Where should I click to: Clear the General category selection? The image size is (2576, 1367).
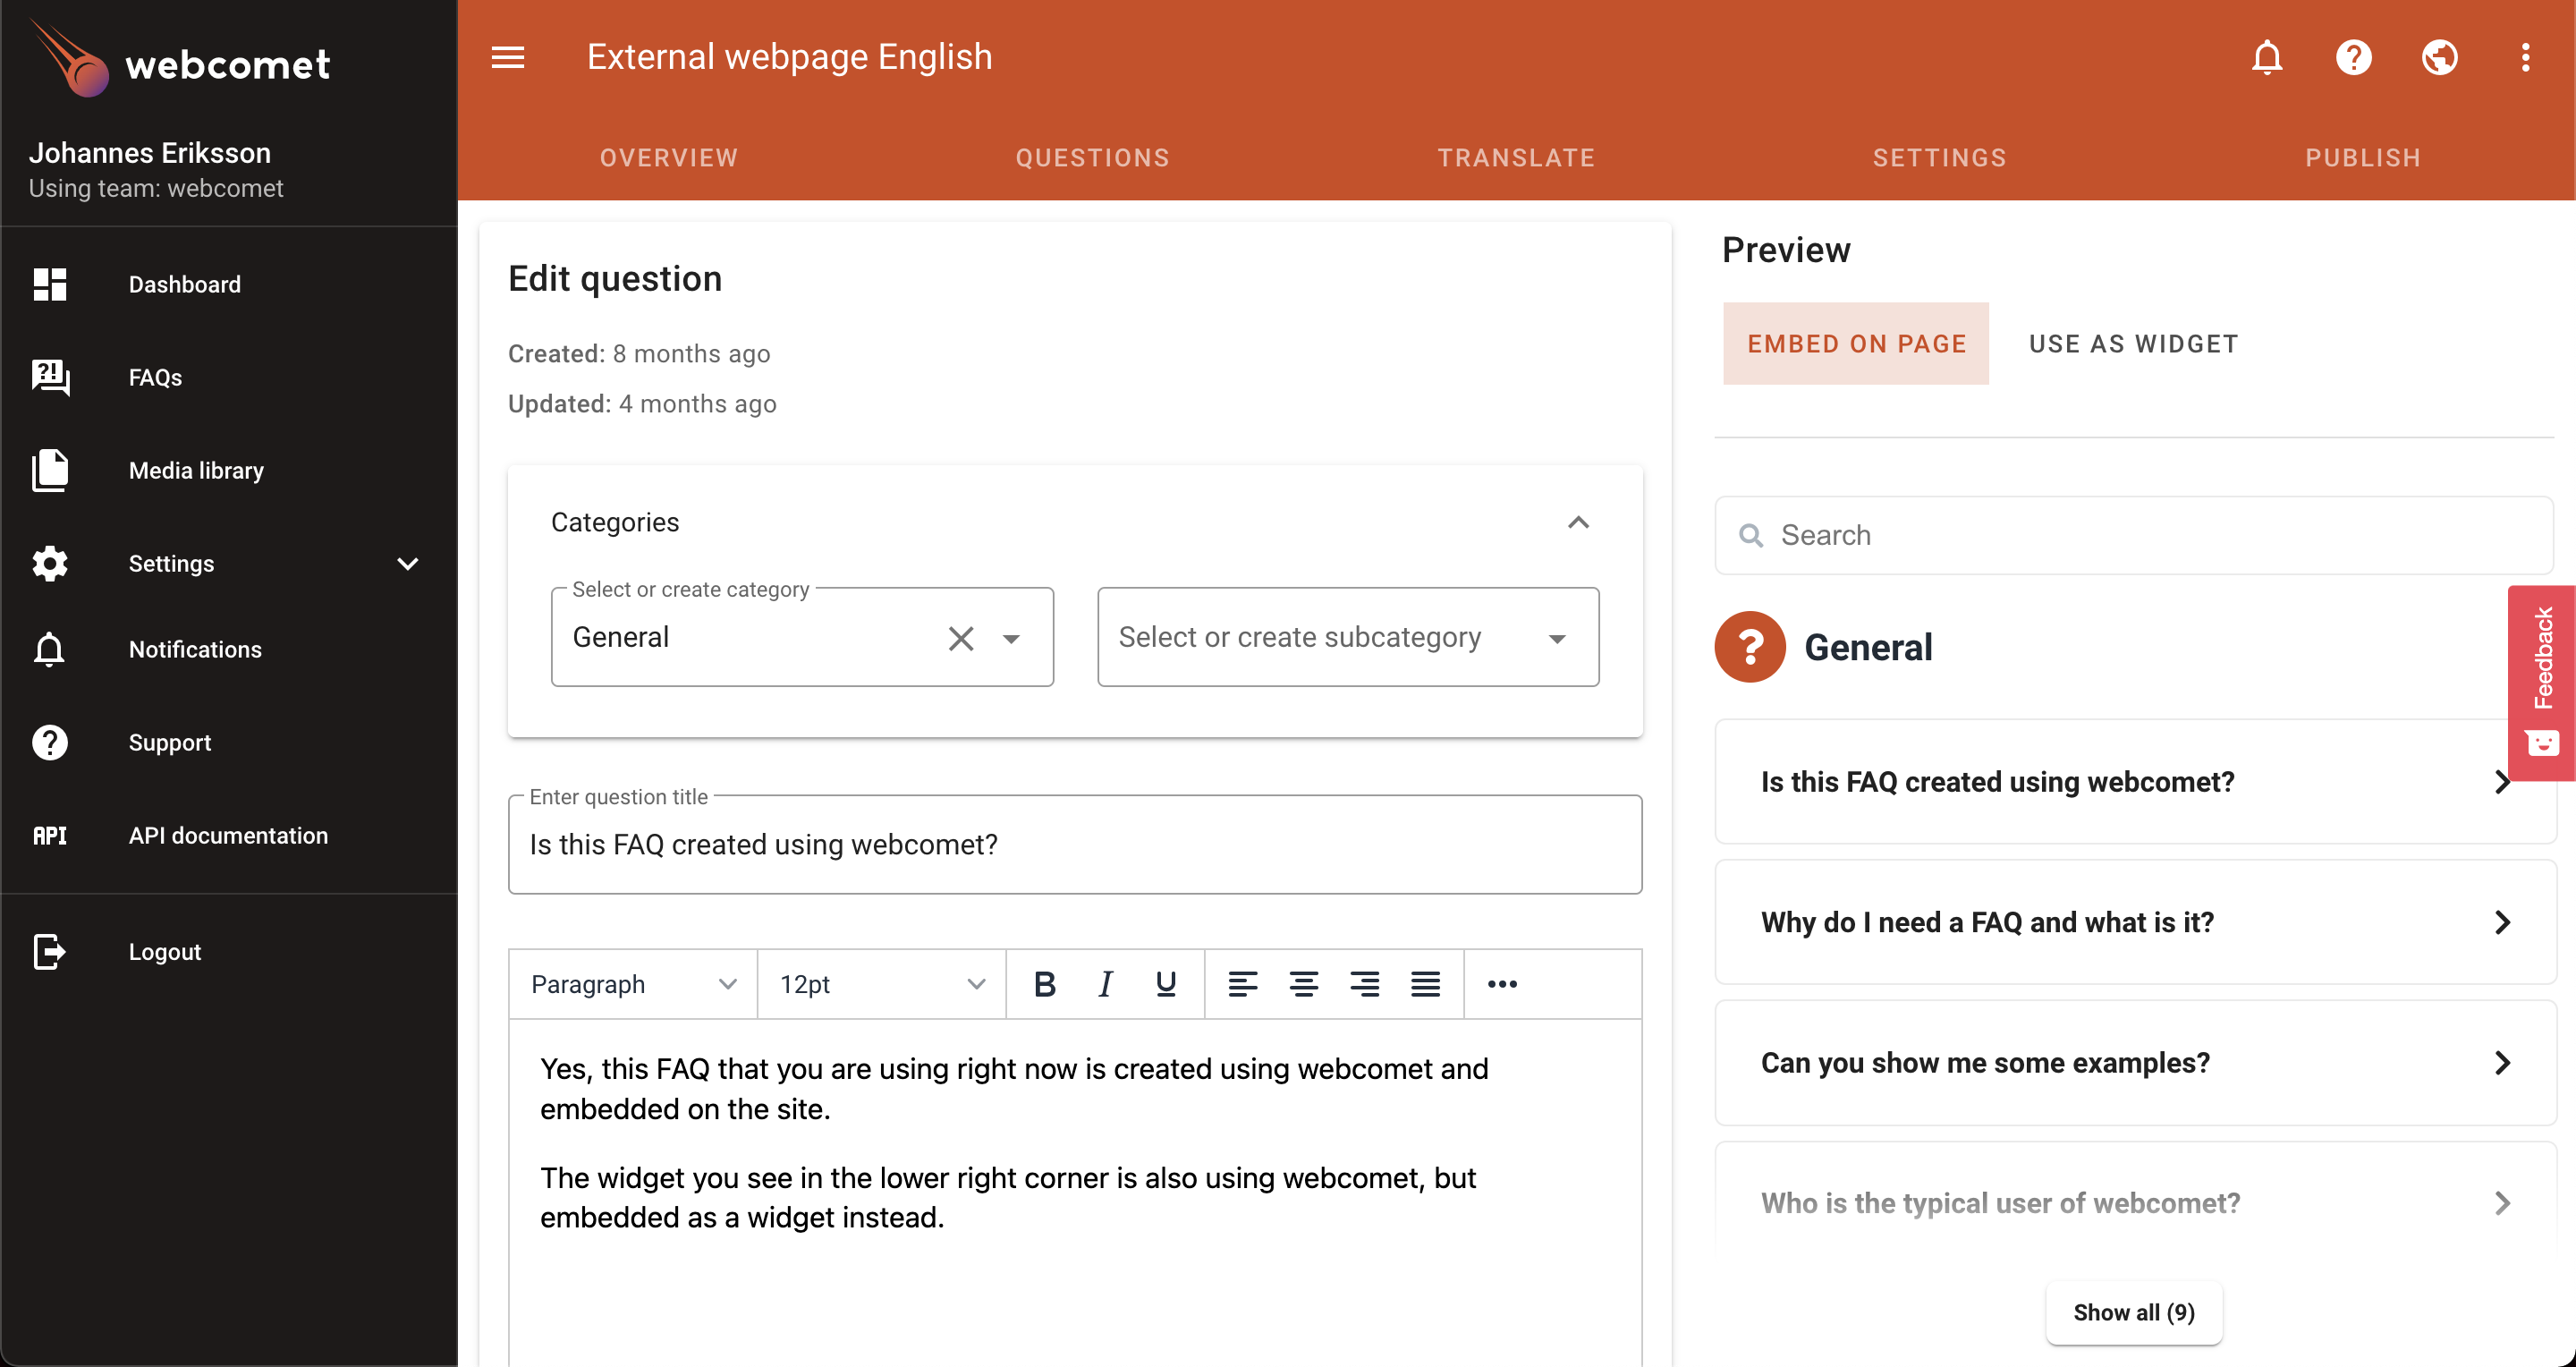[x=960, y=638]
